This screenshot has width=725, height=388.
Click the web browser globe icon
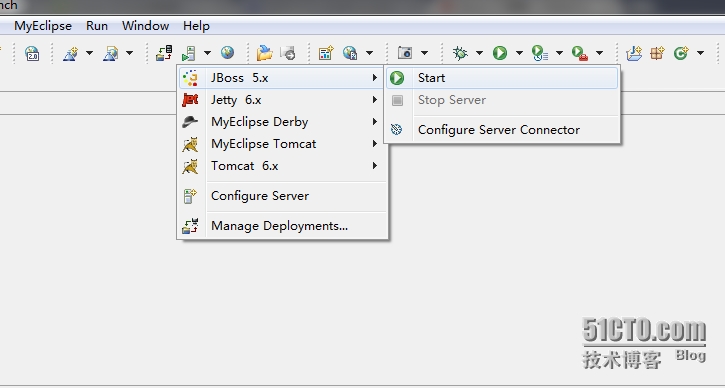point(227,53)
